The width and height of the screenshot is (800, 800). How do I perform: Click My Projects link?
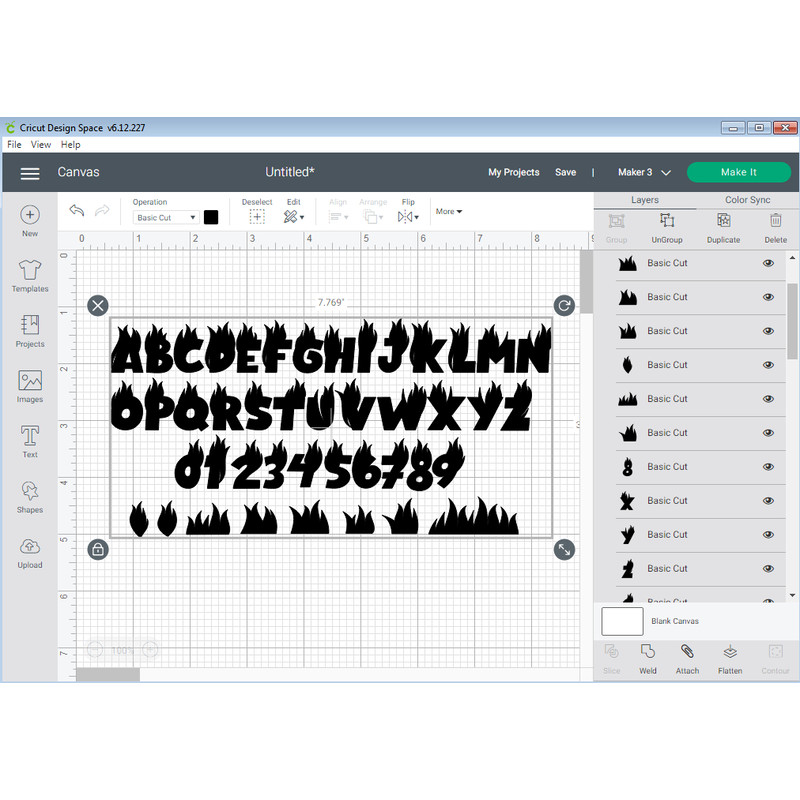point(513,172)
